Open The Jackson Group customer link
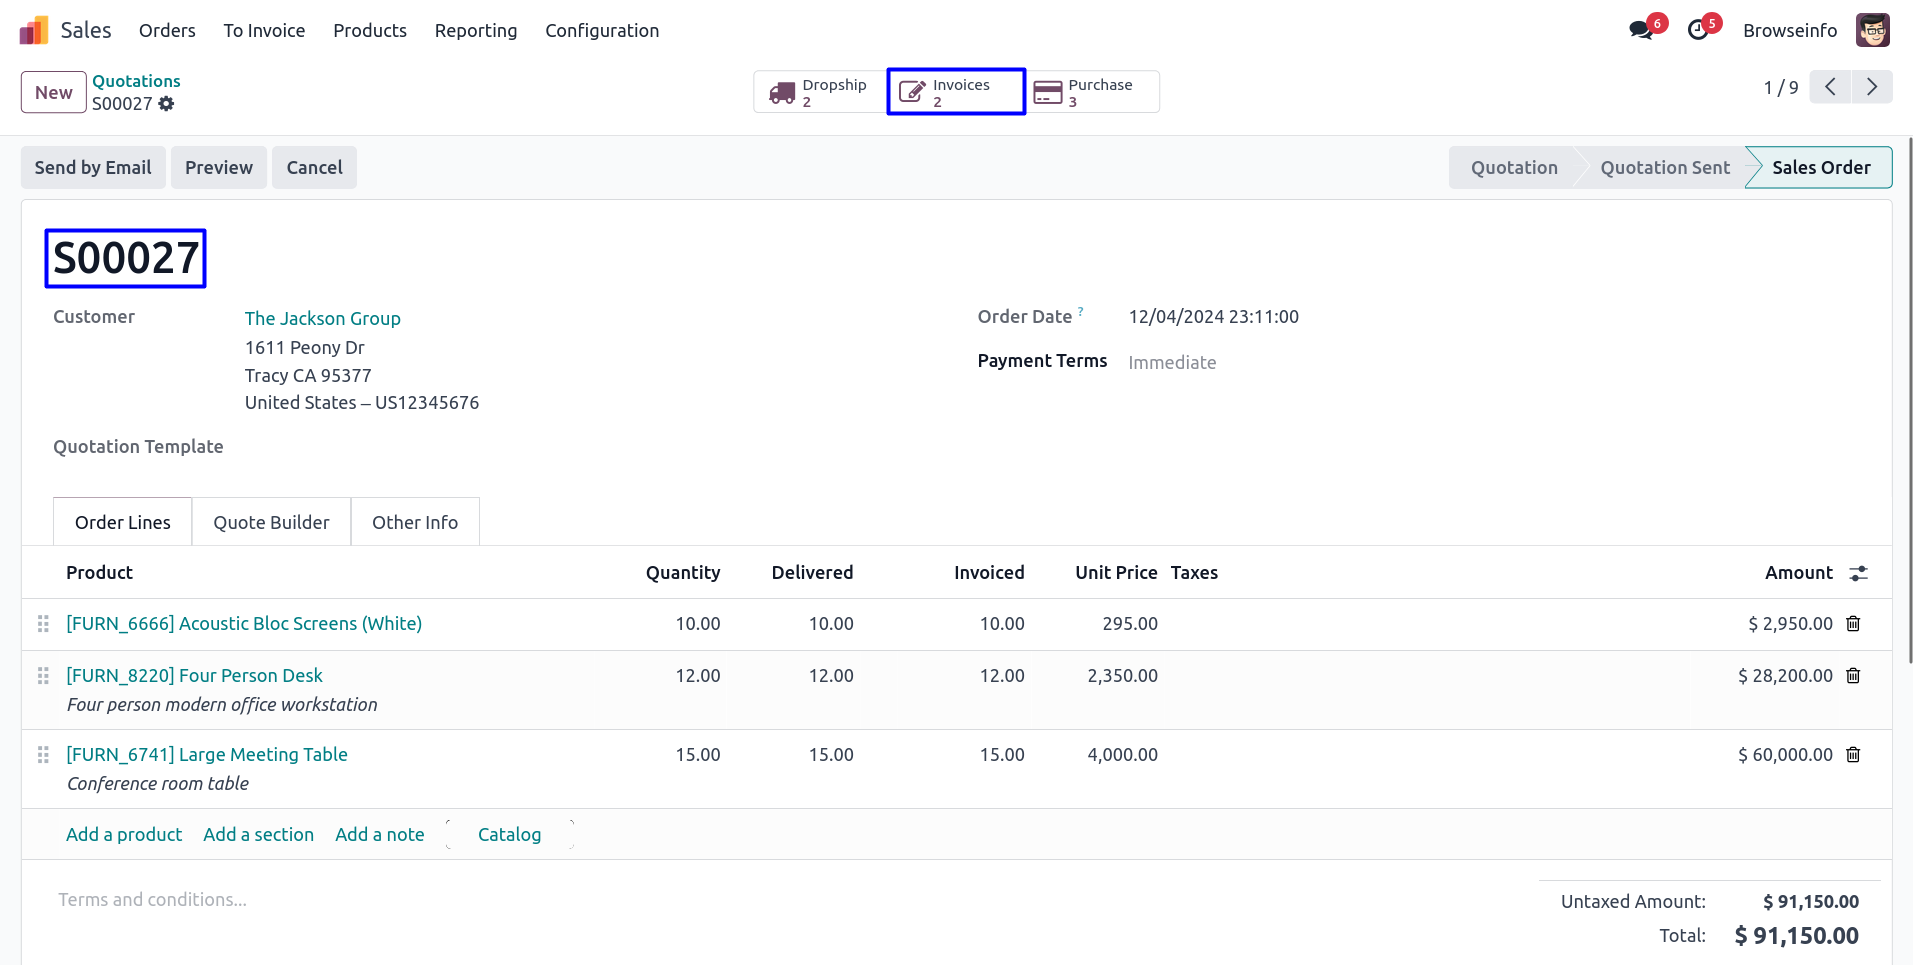Viewport: 1913px width, 965px height. click(x=322, y=319)
